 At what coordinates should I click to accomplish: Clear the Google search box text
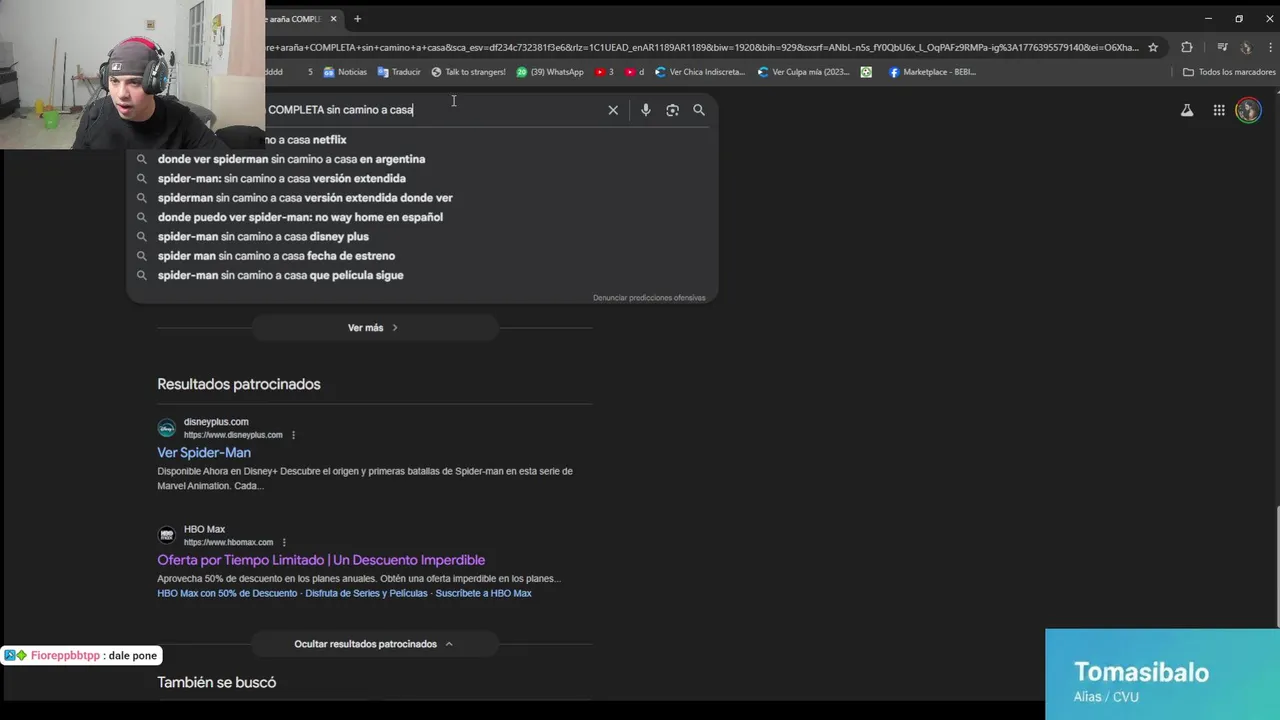tap(613, 110)
